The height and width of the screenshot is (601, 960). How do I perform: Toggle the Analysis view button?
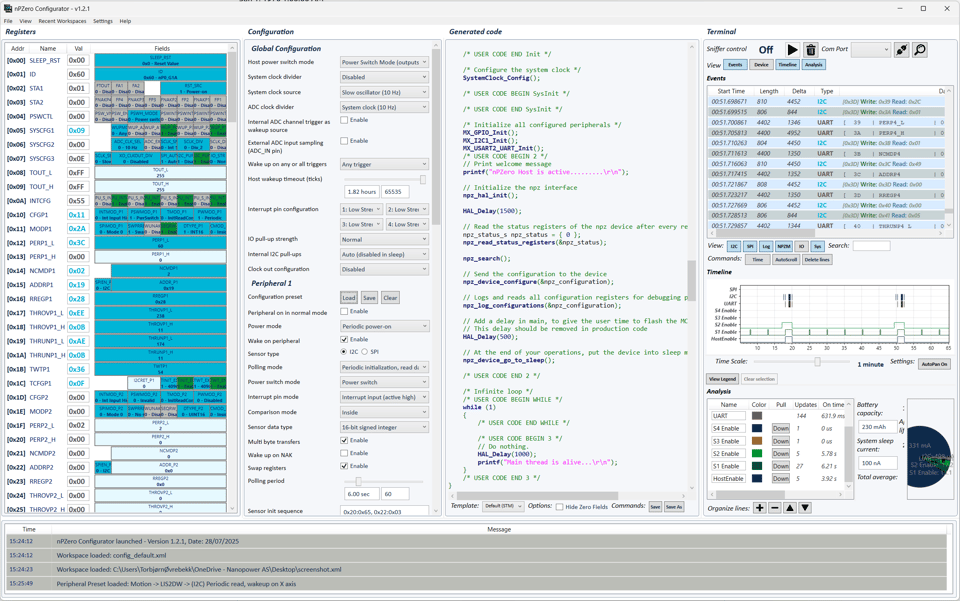tap(814, 65)
